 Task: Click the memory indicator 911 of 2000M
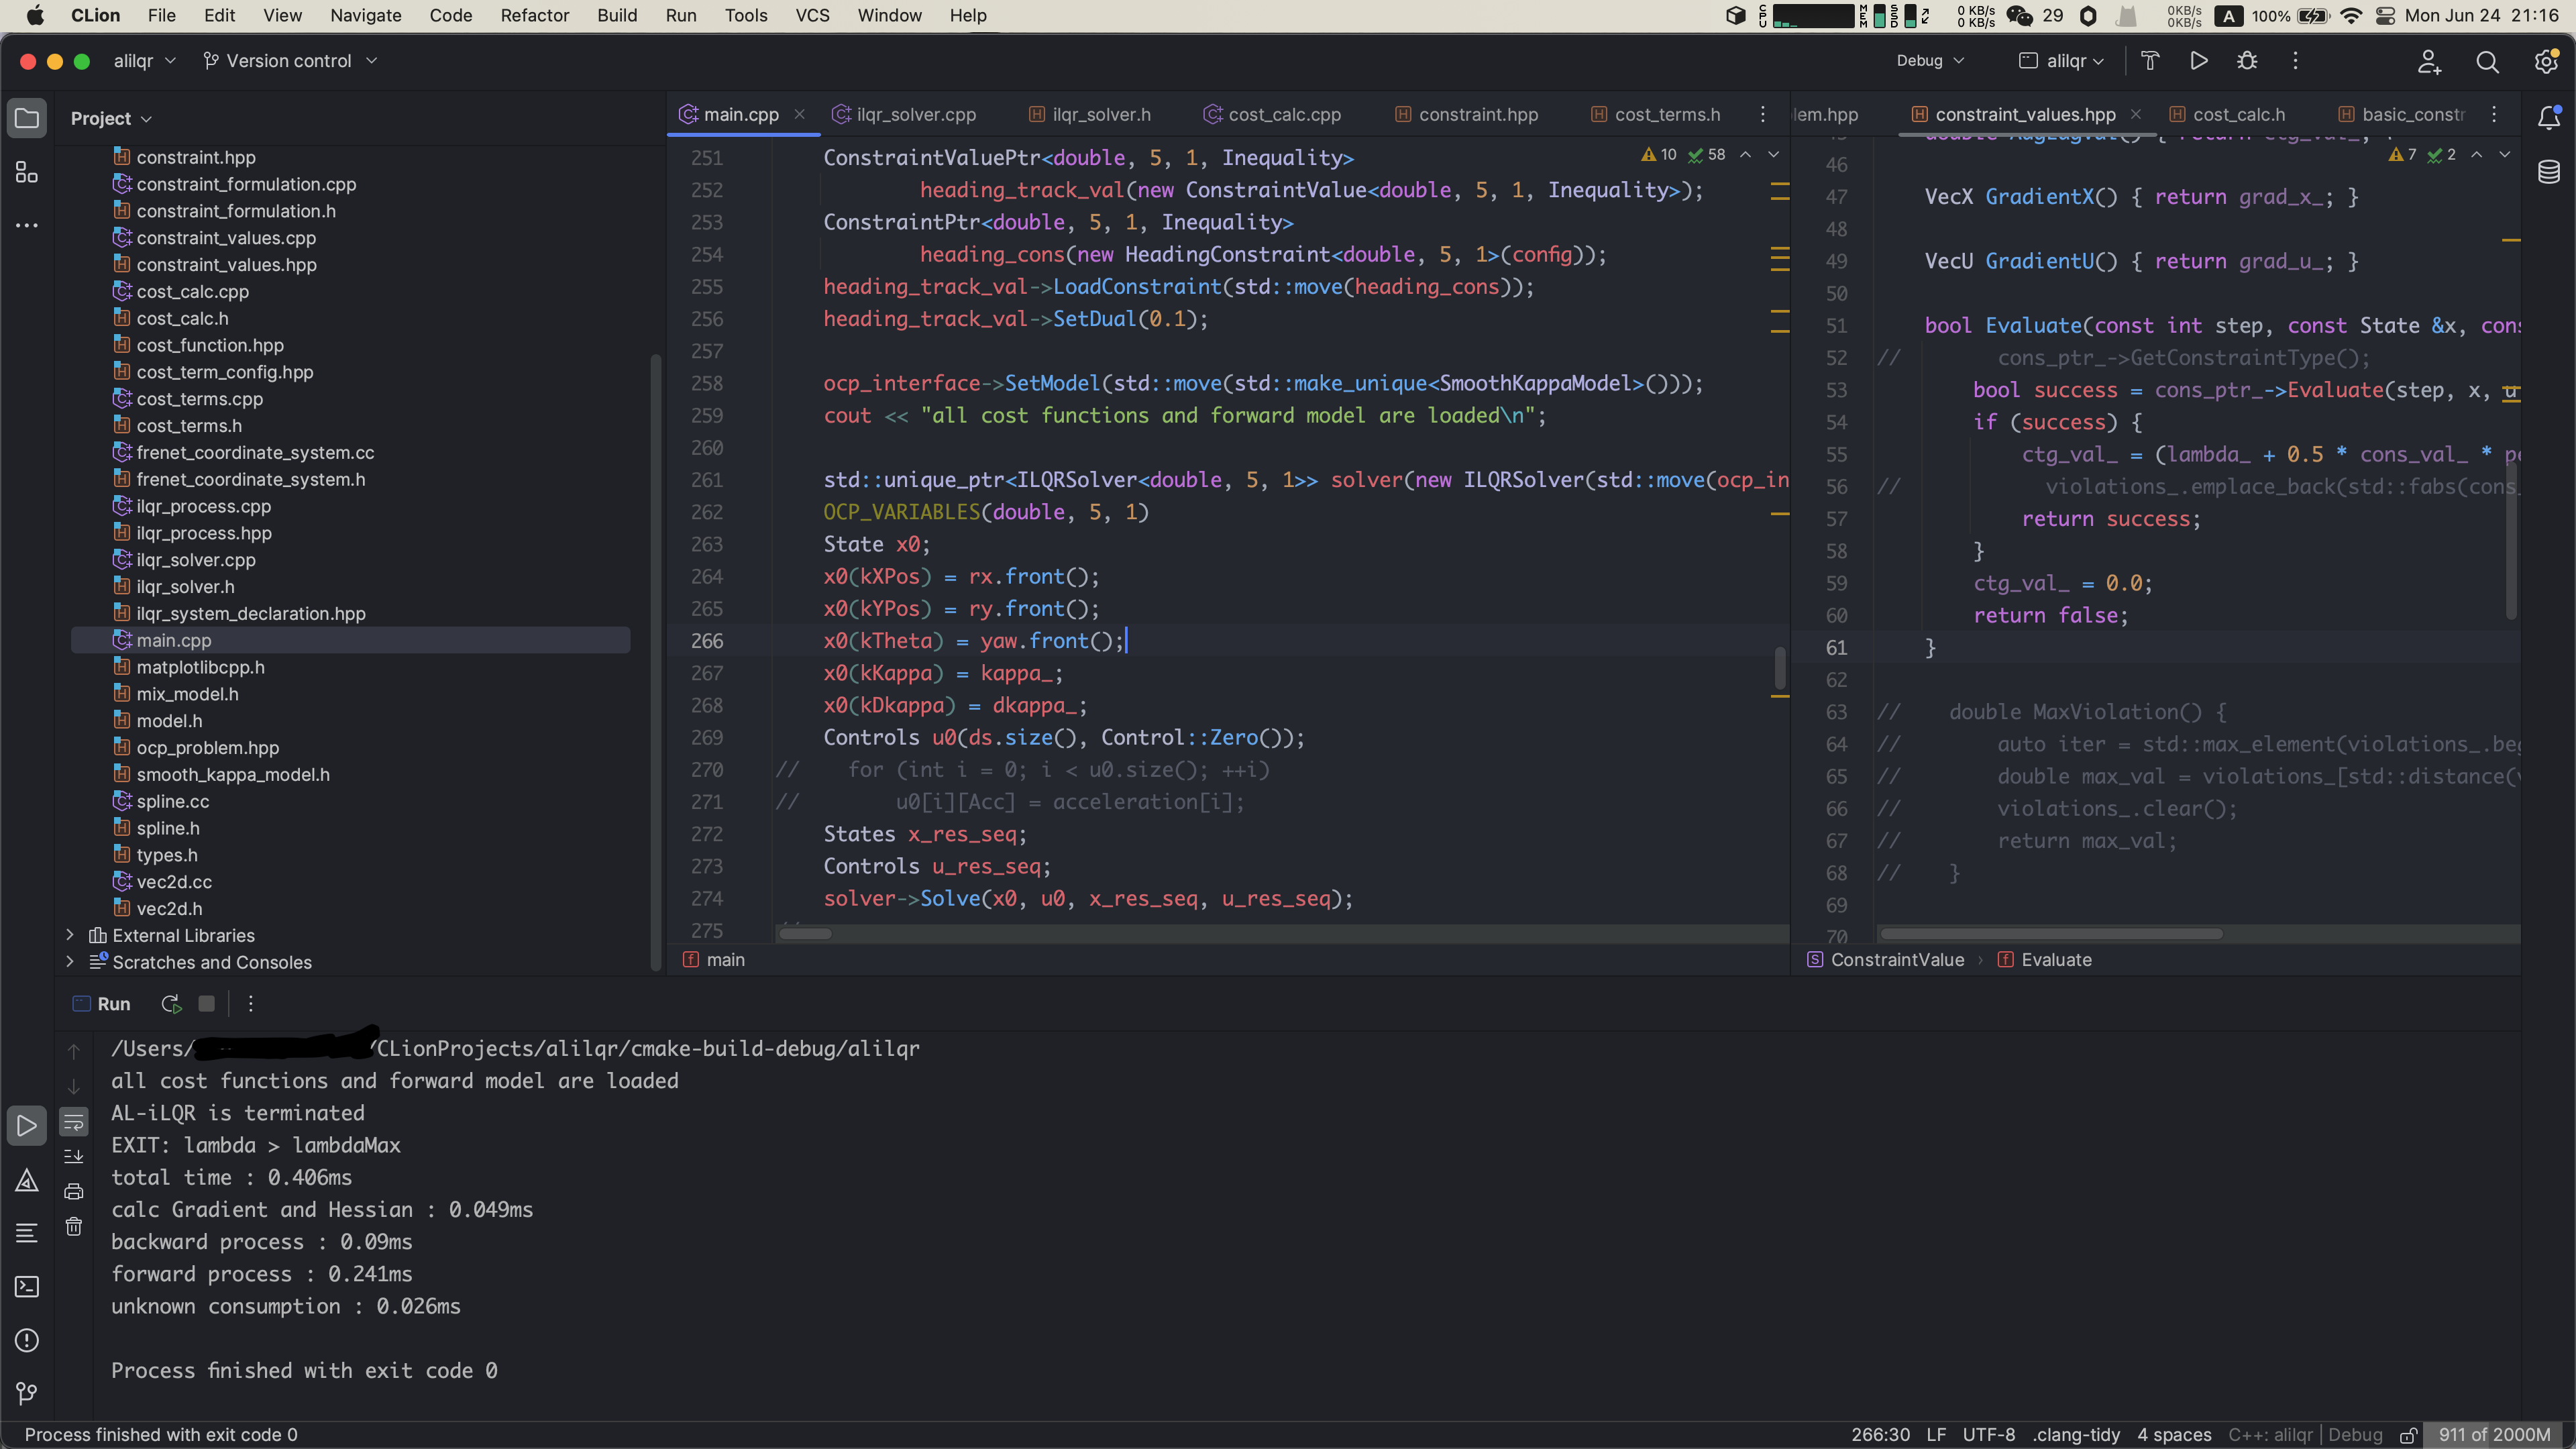[2494, 1435]
